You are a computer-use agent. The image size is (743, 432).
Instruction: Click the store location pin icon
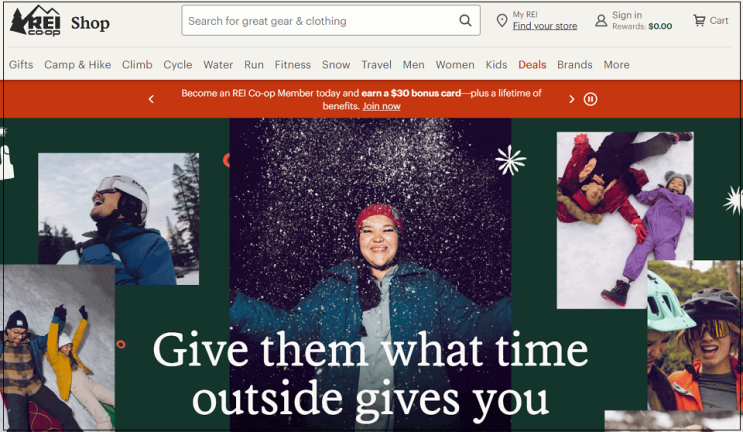(x=501, y=20)
